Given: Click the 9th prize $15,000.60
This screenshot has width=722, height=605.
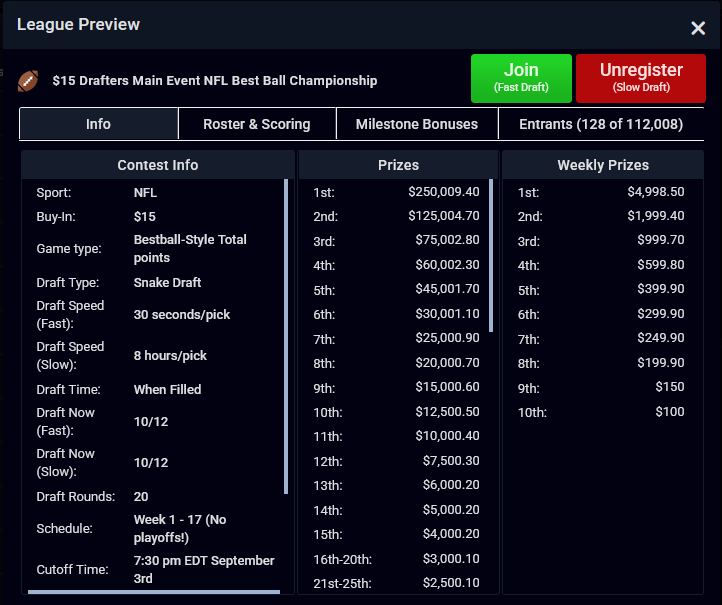Looking at the screenshot, I should coord(447,387).
